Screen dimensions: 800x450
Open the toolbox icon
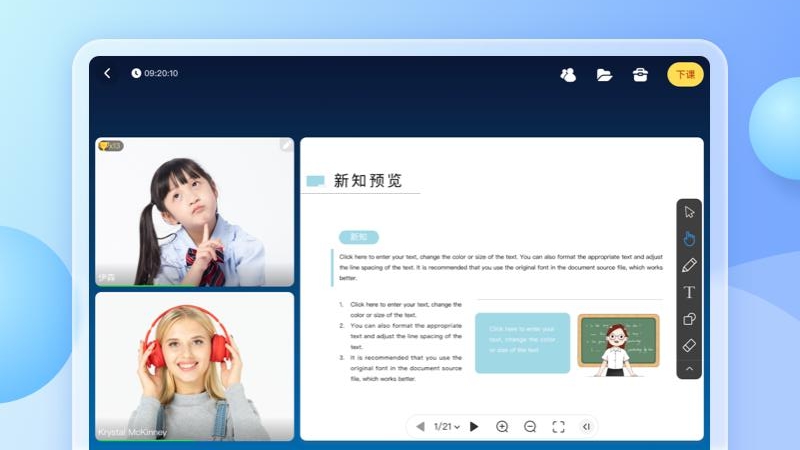pos(640,74)
